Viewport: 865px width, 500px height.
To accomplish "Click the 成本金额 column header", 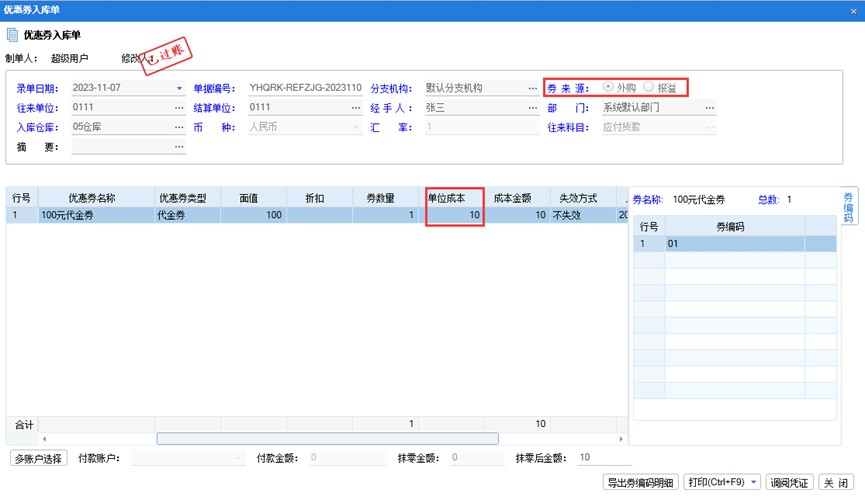I will click(x=517, y=198).
